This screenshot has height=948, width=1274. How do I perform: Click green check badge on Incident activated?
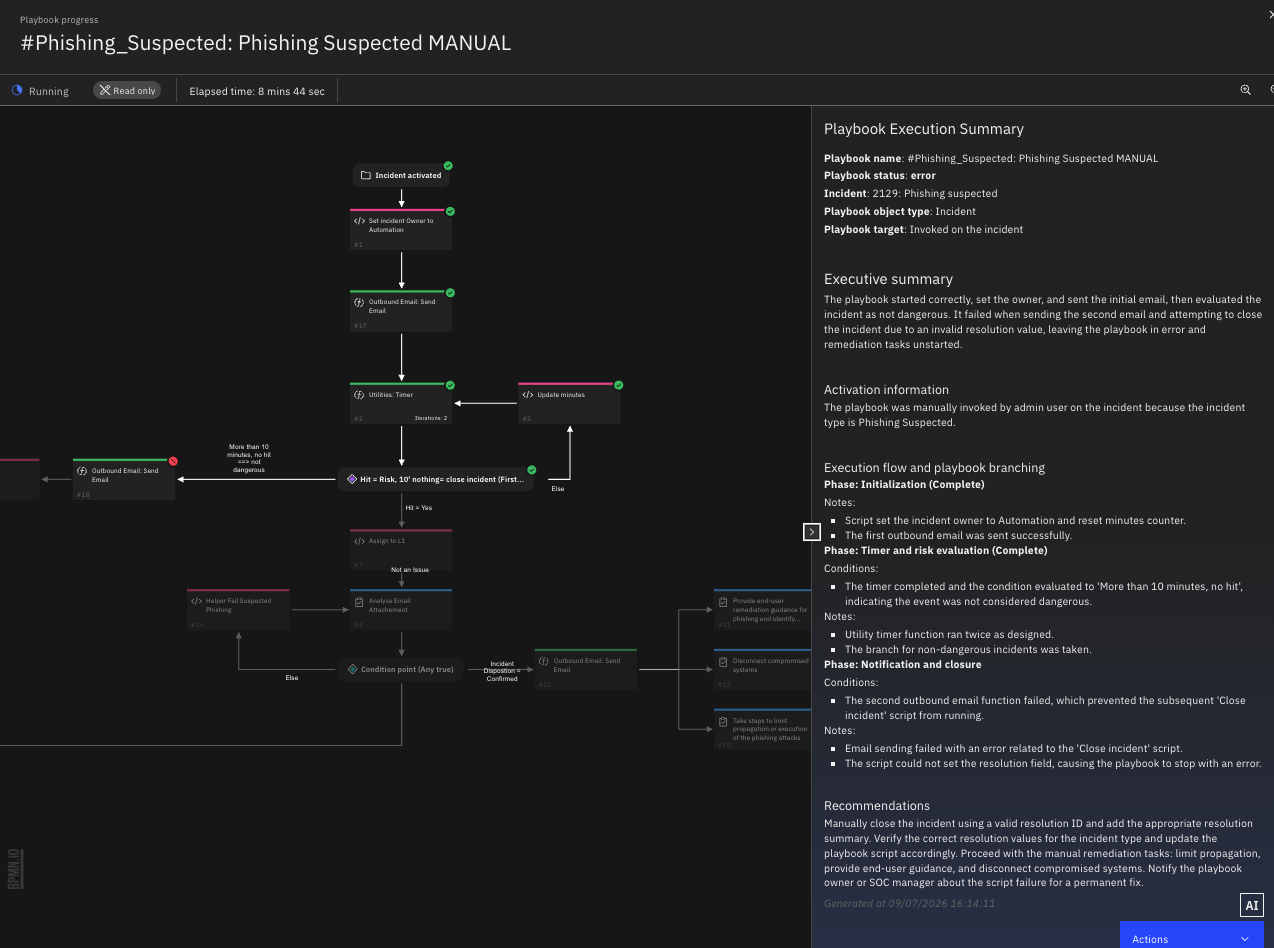(x=448, y=166)
